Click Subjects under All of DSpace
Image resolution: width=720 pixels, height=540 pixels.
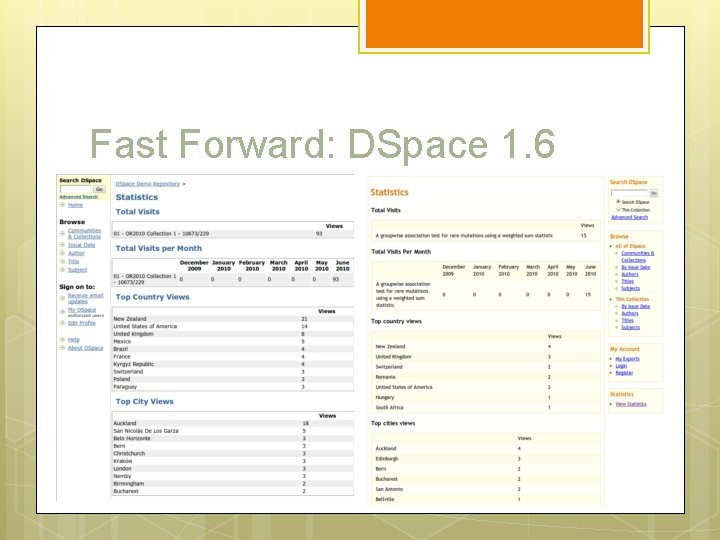click(x=630, y=288)
